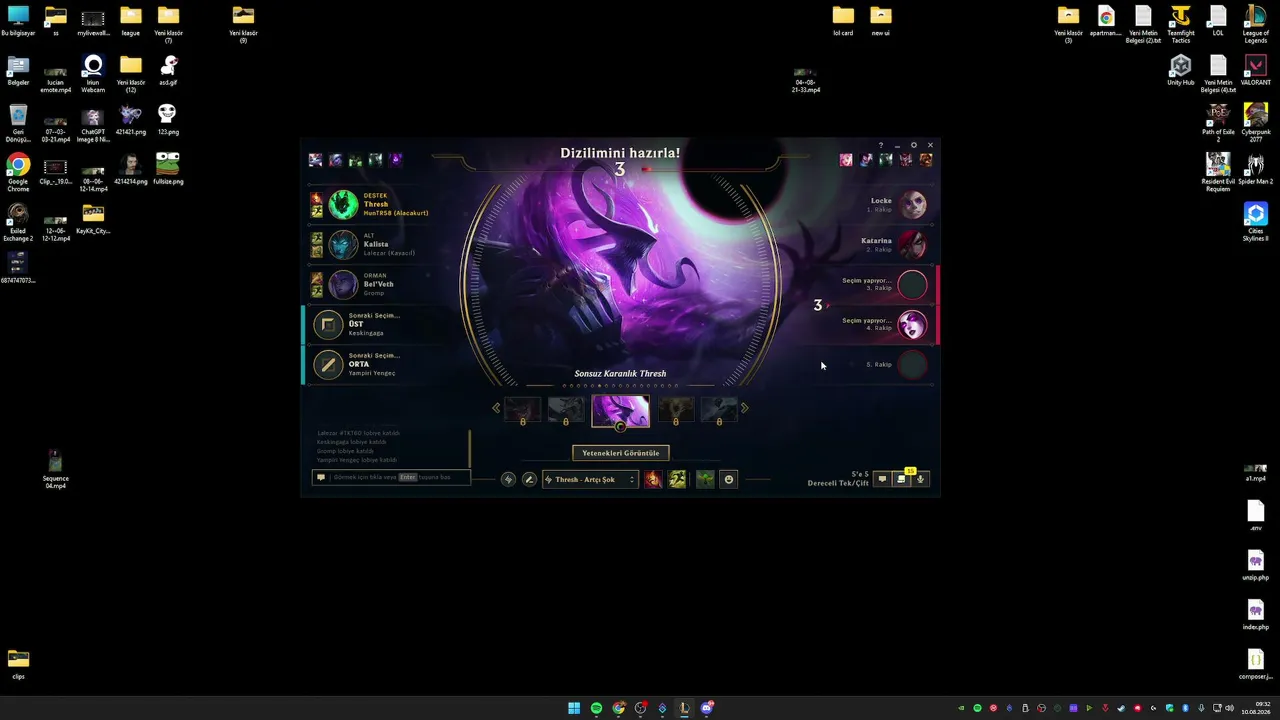This screenshot has width=1280, height=720.
Task: Toggle the voice microphone button
Action: pos(920,479)
